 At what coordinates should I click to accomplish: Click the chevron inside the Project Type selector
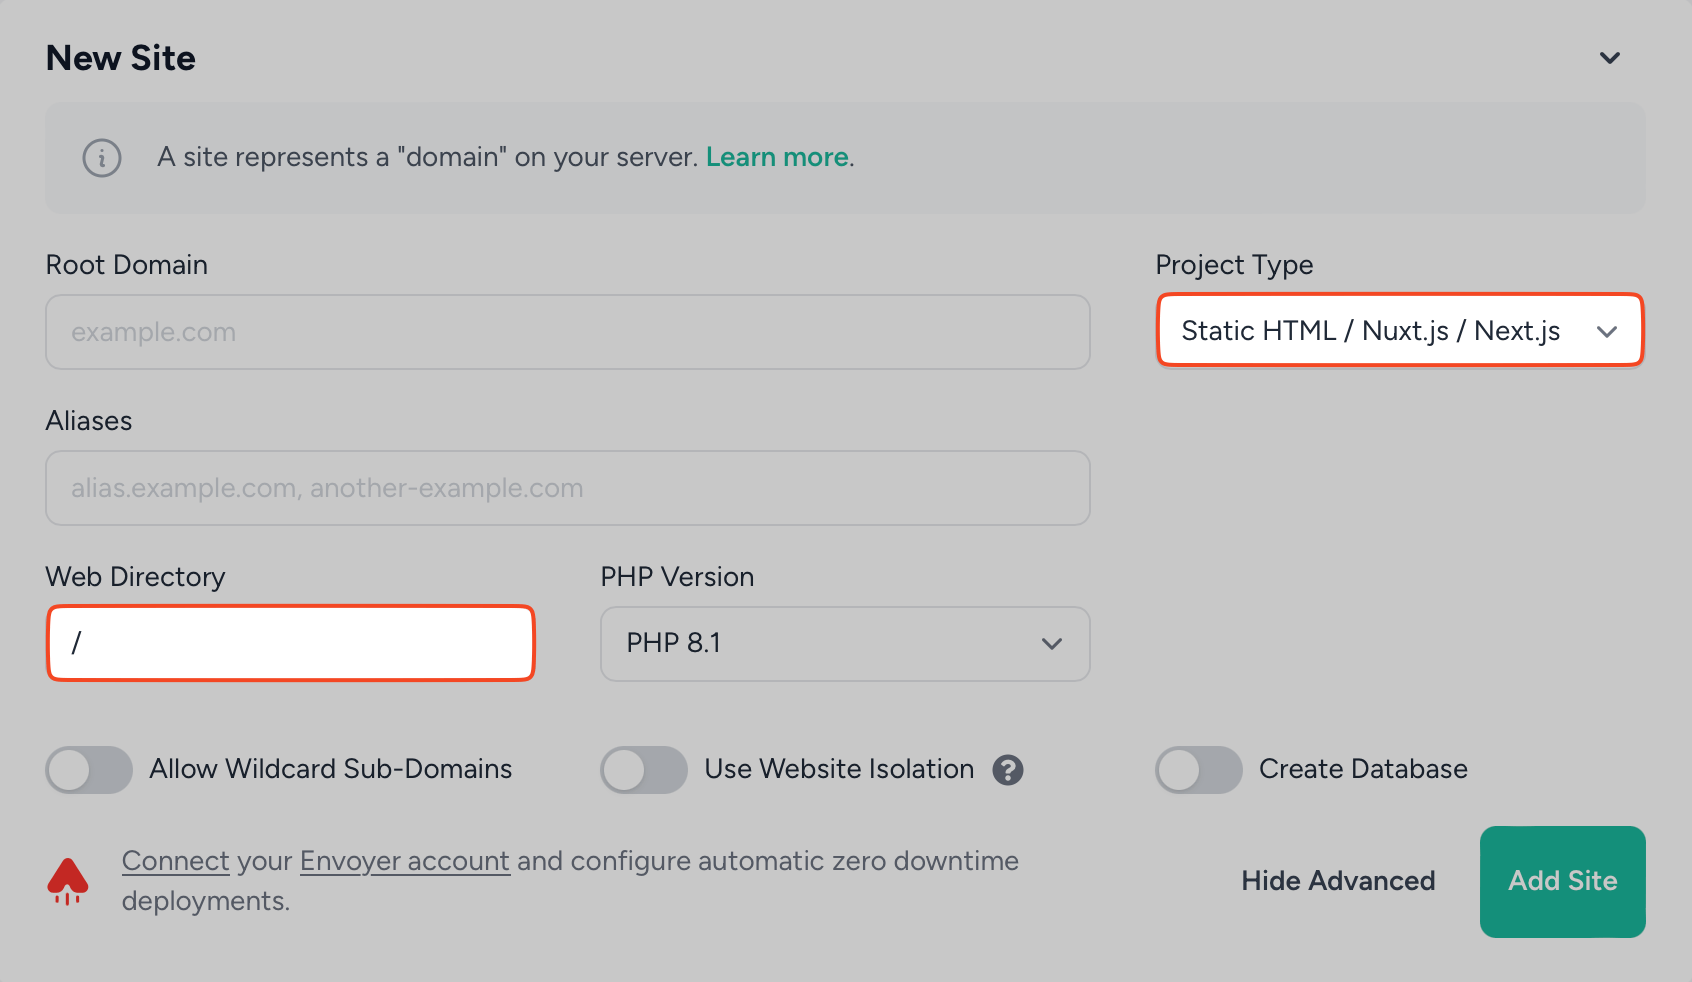click(x=1607, y=331)
